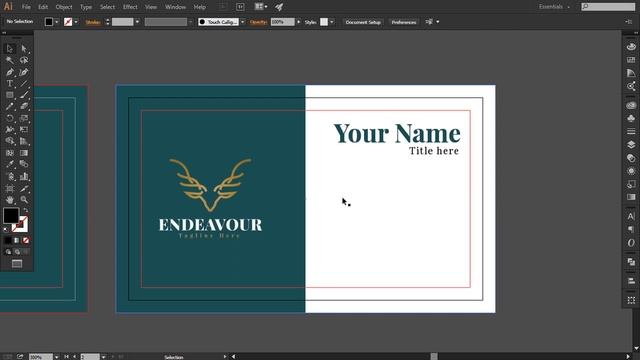Select the Paintbrush tool
Viewport: 640px width, 360px height.
[24, 95]
